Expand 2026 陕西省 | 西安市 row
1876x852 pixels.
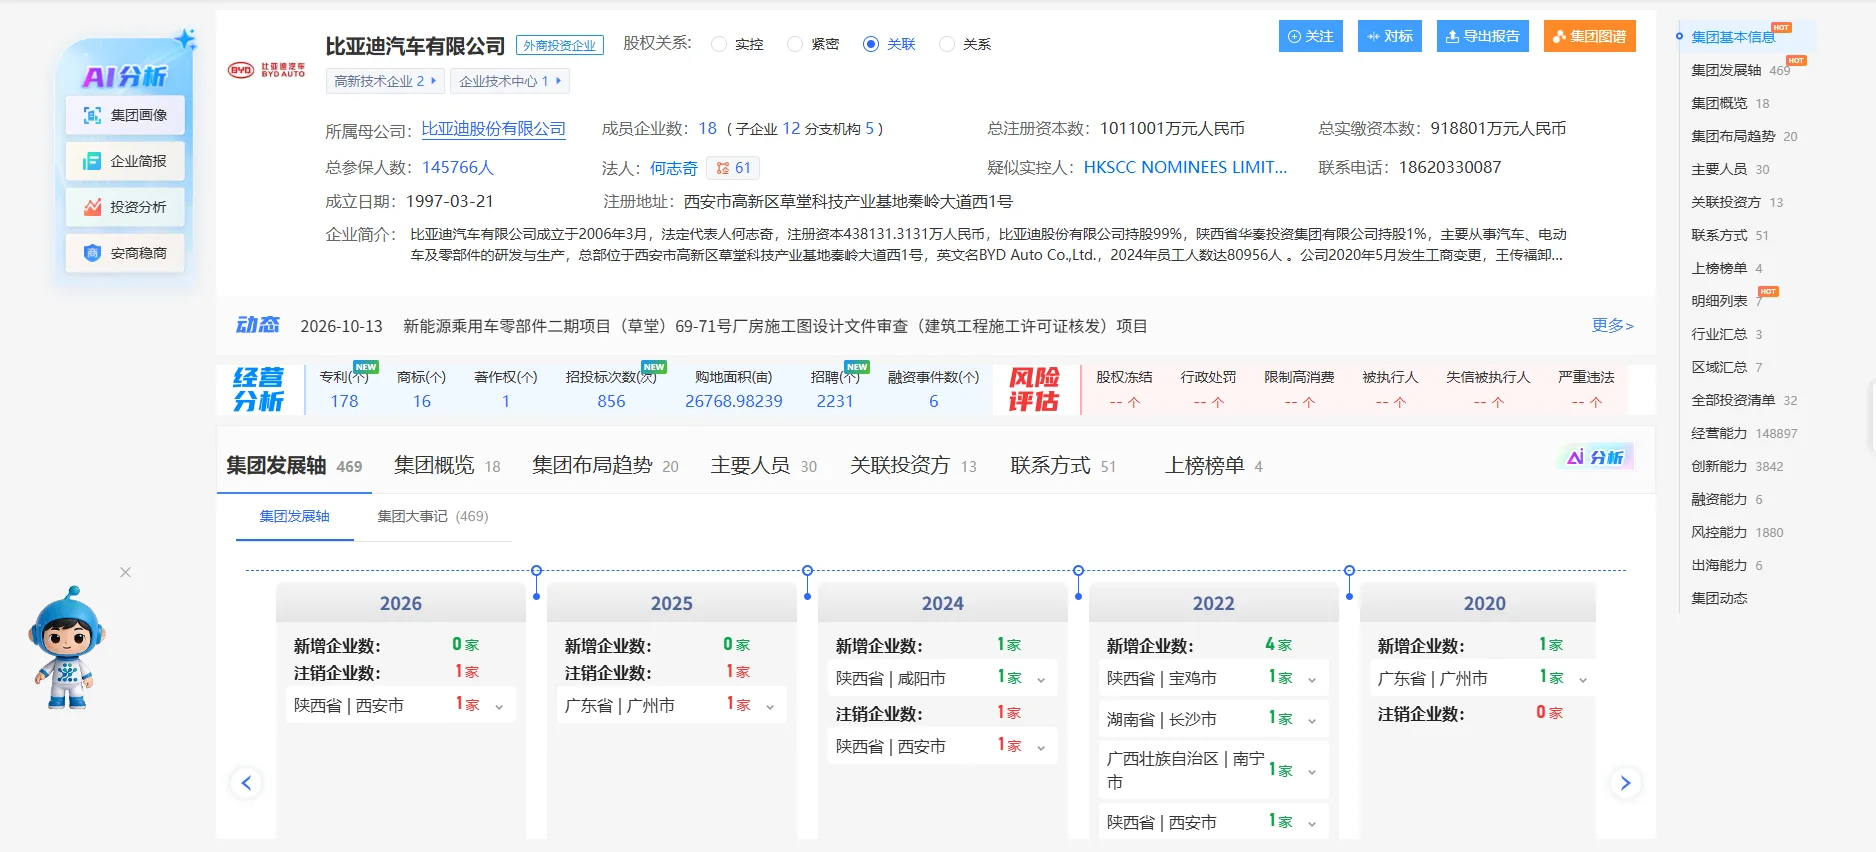coord(400,705)
